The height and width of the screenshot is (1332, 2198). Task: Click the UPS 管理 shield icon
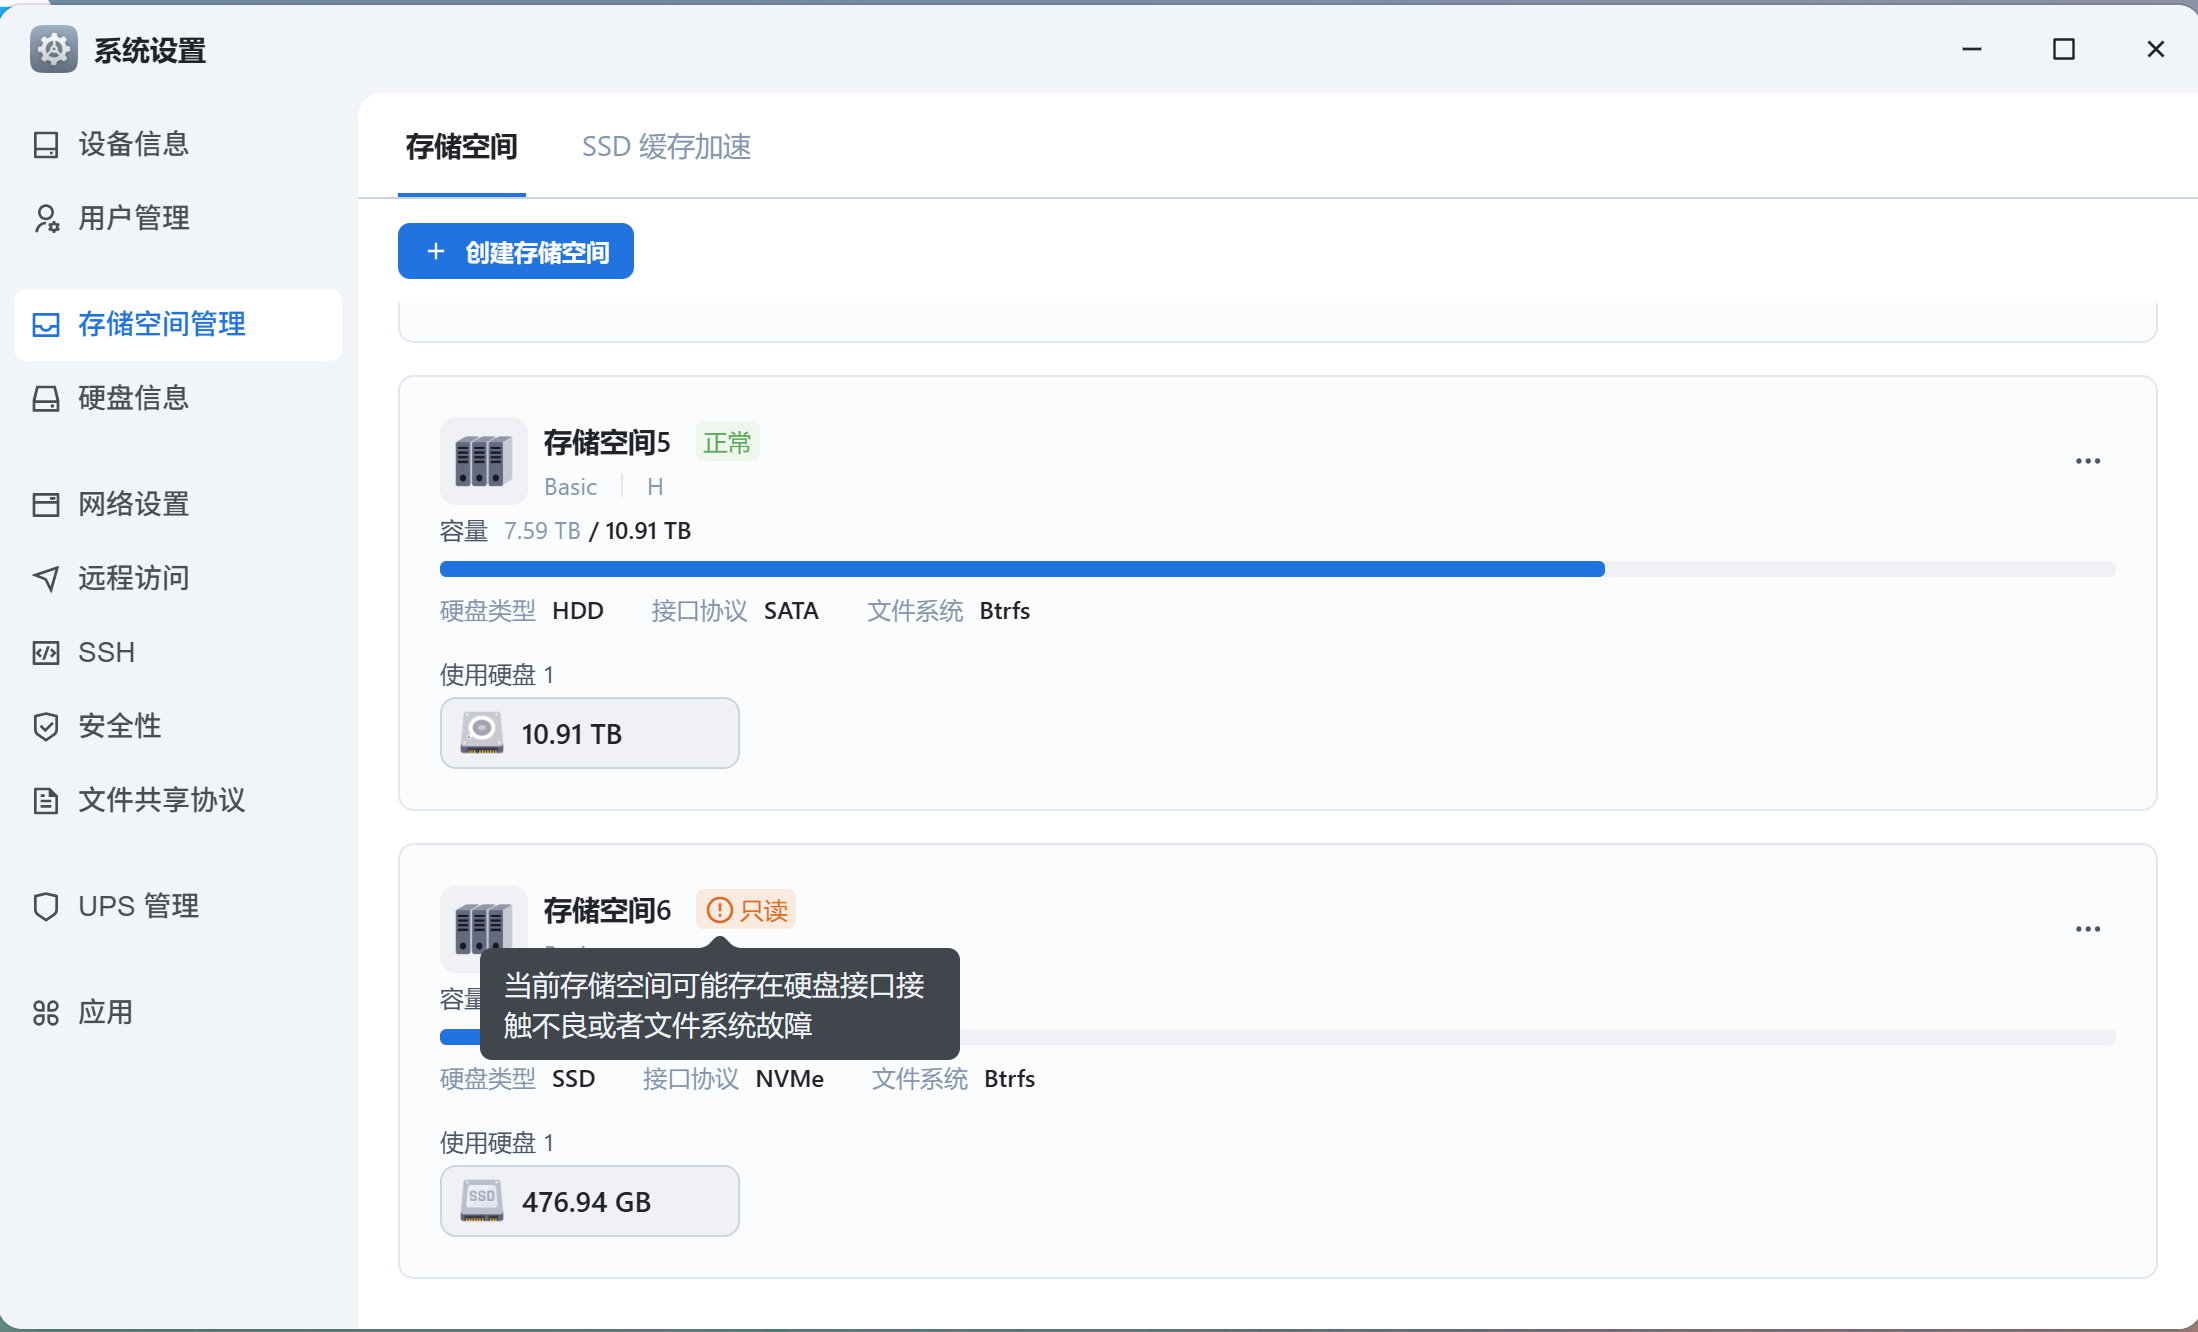click(46, 907)
